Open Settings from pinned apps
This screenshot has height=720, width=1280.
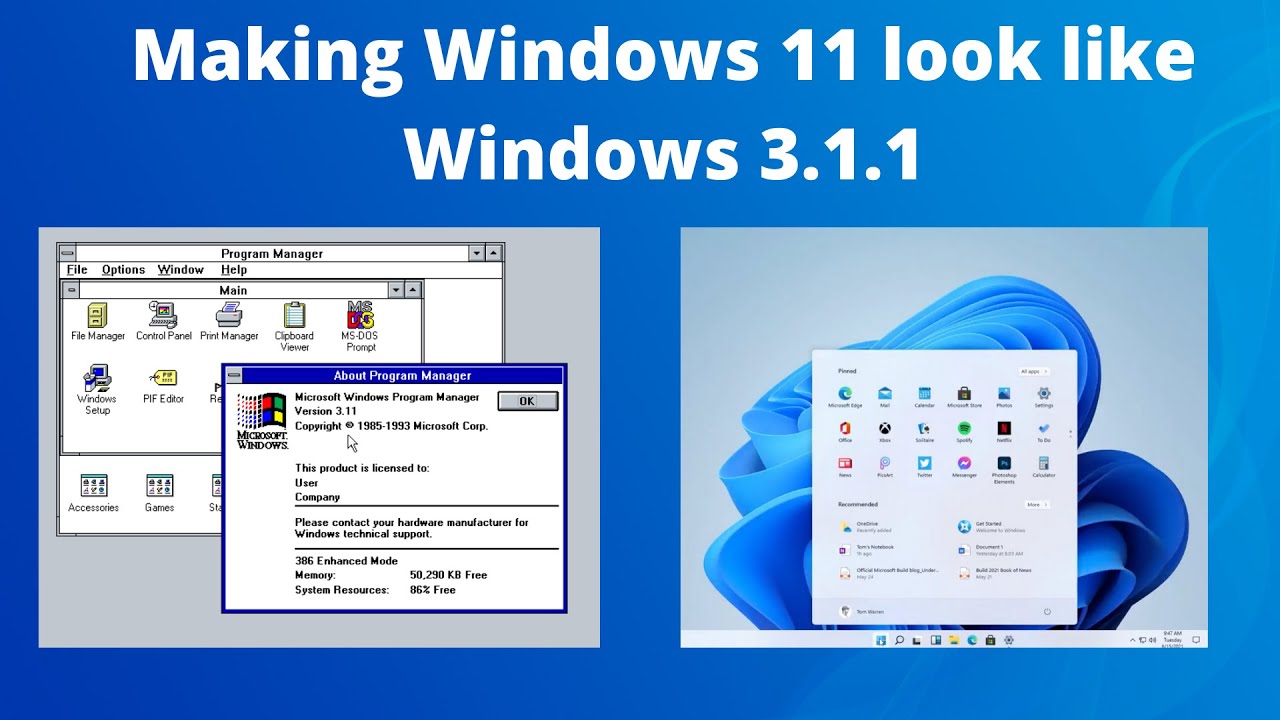[1044, 398]
